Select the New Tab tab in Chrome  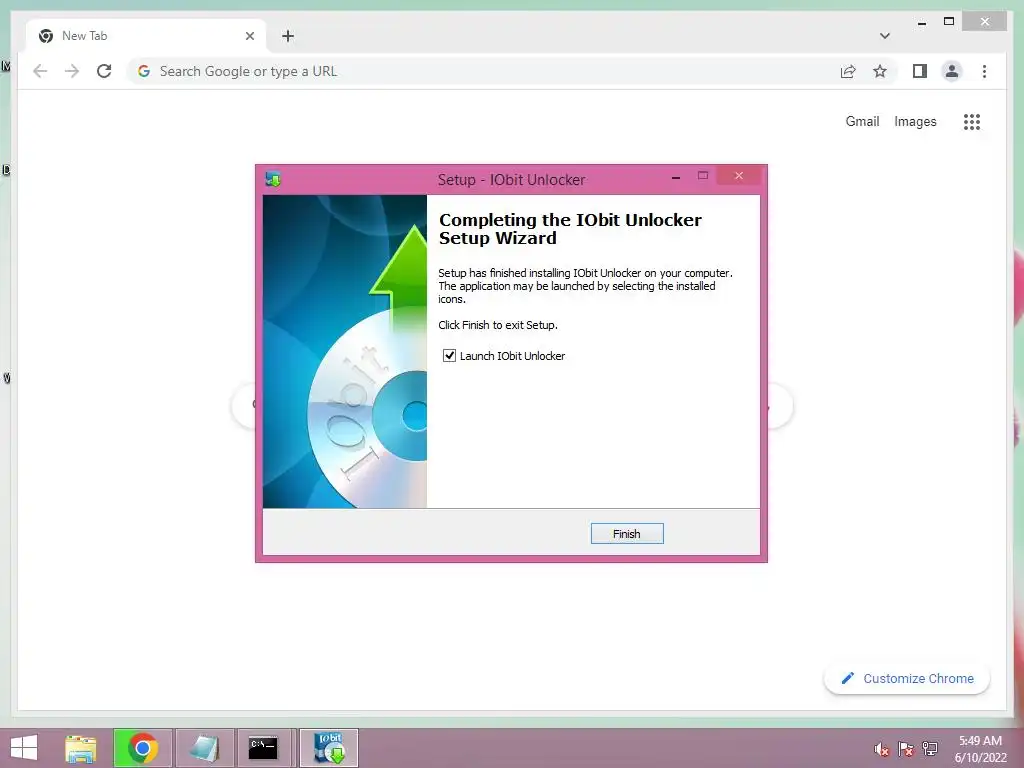pos(147,36)
